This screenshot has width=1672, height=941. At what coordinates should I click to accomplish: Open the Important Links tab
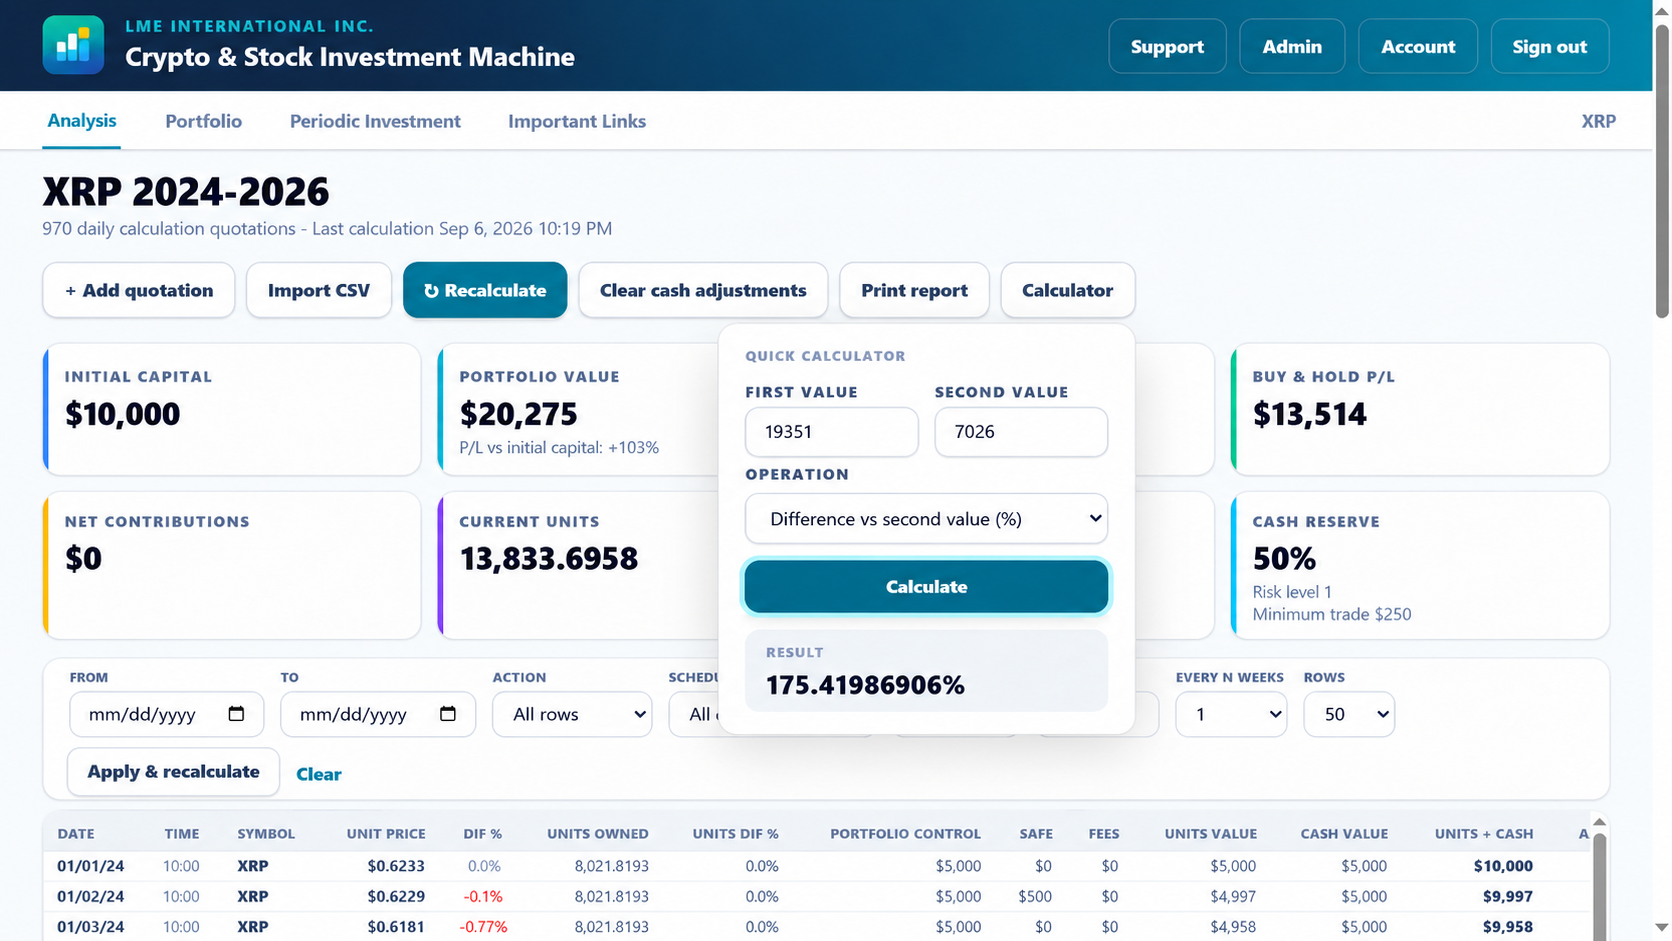577,121
